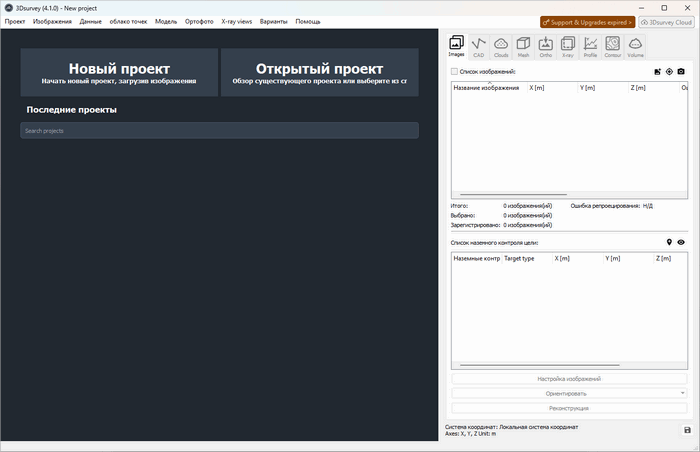Viewport: 700px width, 452px height.
Task: Select the Ortho panel icon
Action: pos(546,45)
